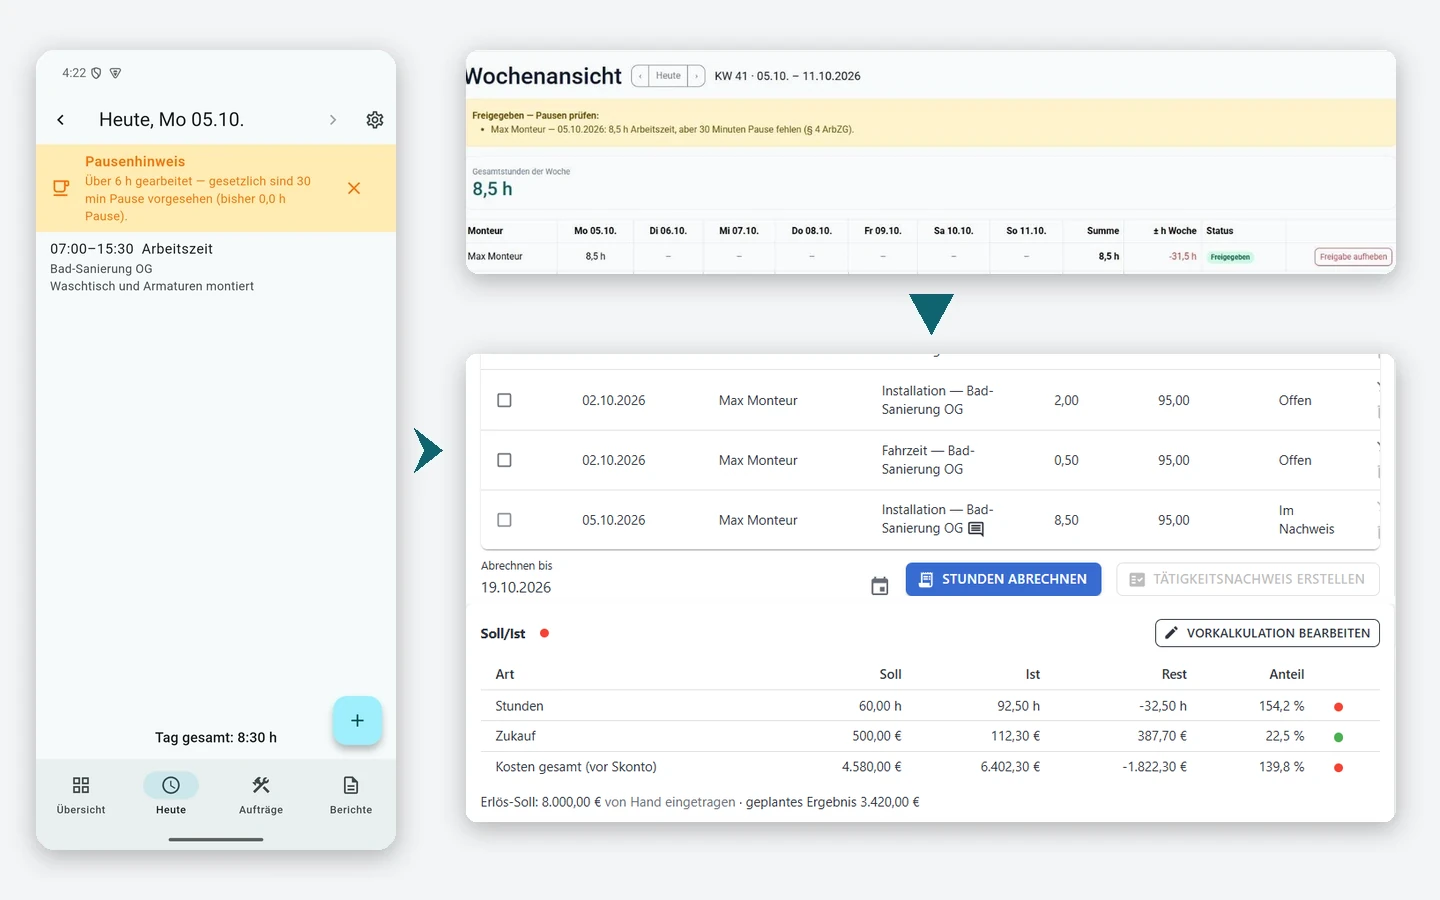This screenshot has width=1440, height=900.
Task: Click the Tag gesamt: 8:30 h total
Action: pyautogui.click(x=216, y=737)
